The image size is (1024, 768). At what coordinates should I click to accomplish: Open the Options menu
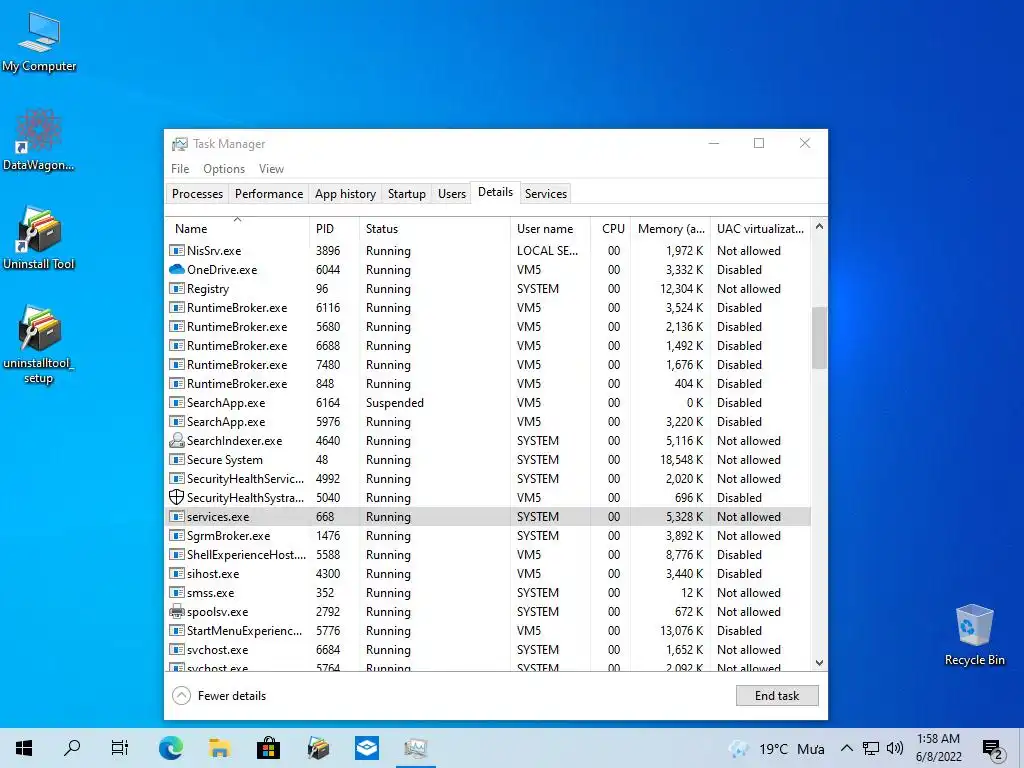[x=224, y=168]
